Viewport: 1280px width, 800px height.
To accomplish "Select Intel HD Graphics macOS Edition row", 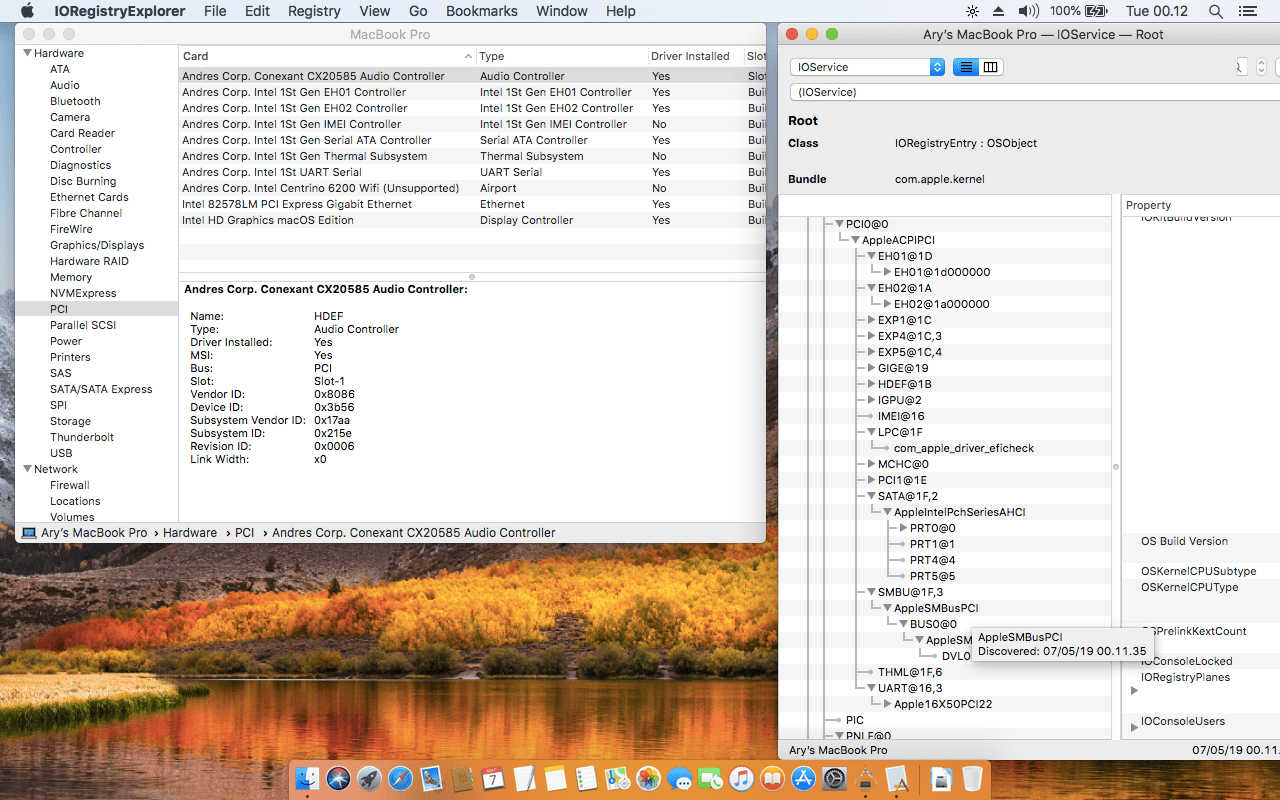I will [472, 220].
